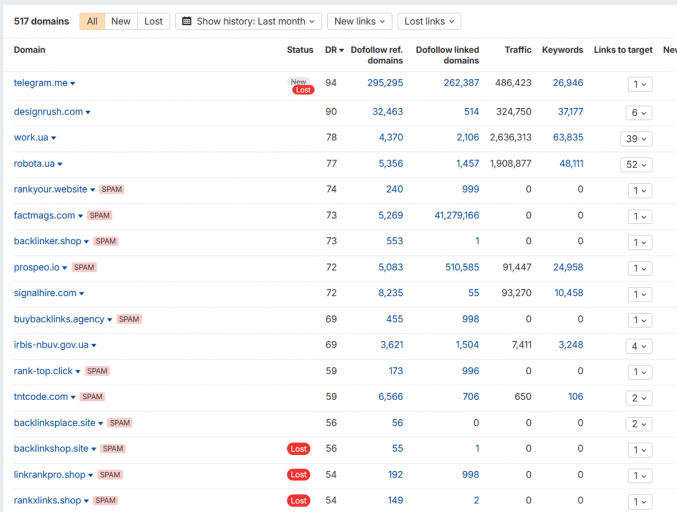Click keywords value 24,958 for prospeo.io

click(568, 267)
